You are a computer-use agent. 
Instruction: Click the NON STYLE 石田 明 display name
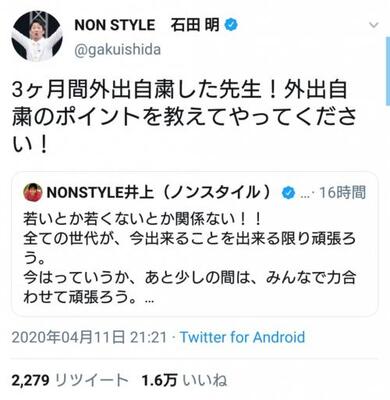point(147,25)
